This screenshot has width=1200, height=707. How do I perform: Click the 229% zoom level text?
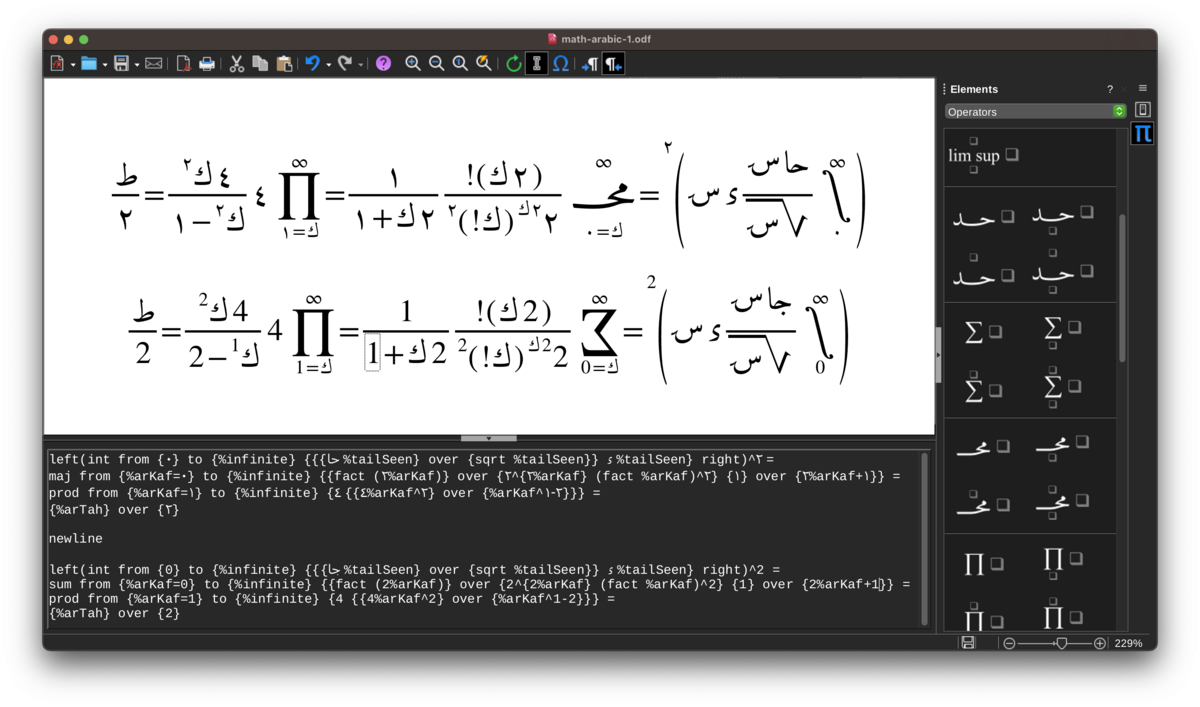1128,643
